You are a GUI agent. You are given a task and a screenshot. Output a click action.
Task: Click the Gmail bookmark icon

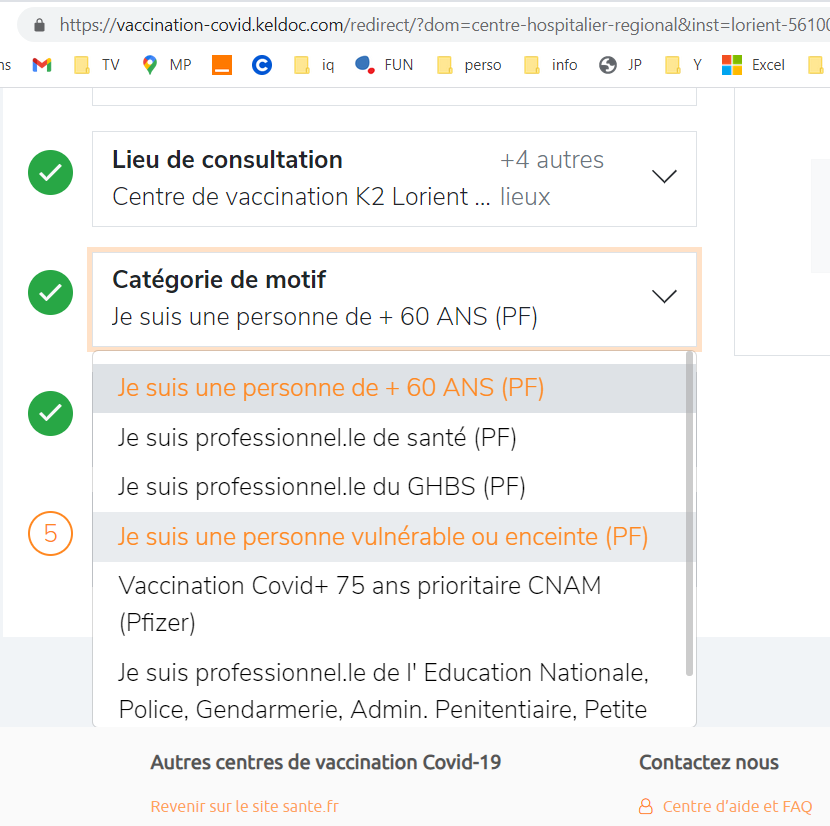pos(41,65)
